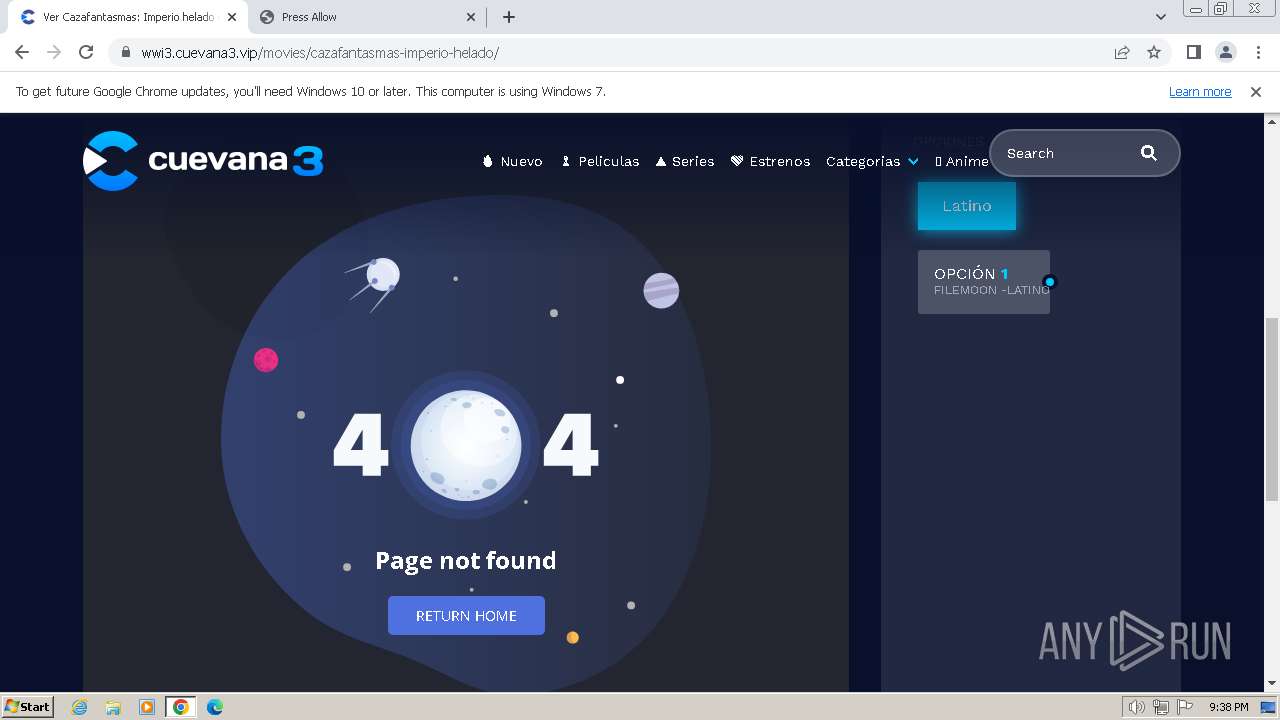Click the search magnifier icon

[x=1149, y=153]
